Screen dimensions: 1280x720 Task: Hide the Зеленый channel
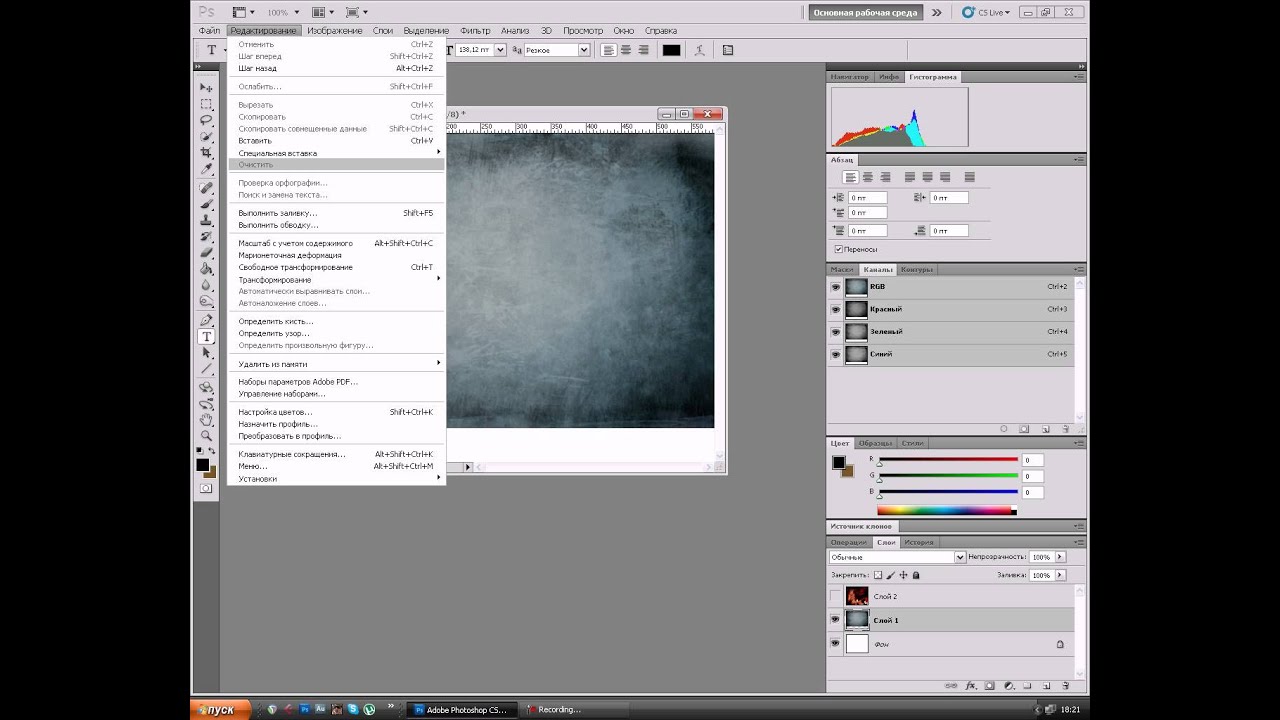point(836,332)
